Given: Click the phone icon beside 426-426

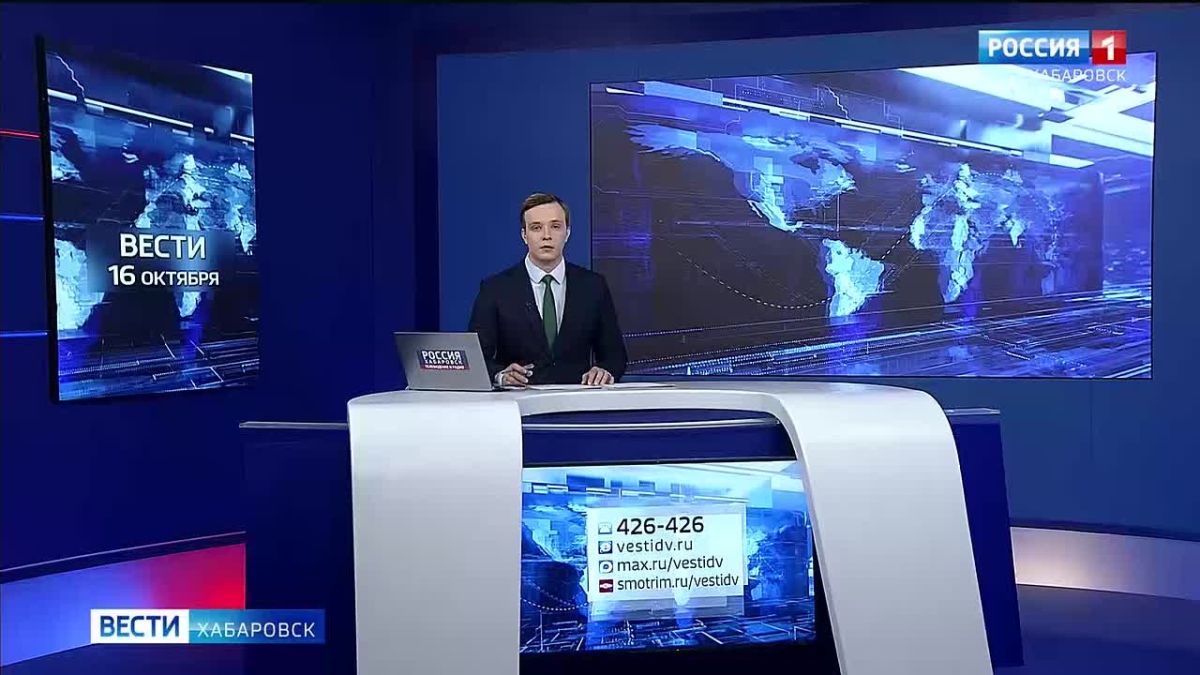Looking at the screenshot, I should coord(605,527).
